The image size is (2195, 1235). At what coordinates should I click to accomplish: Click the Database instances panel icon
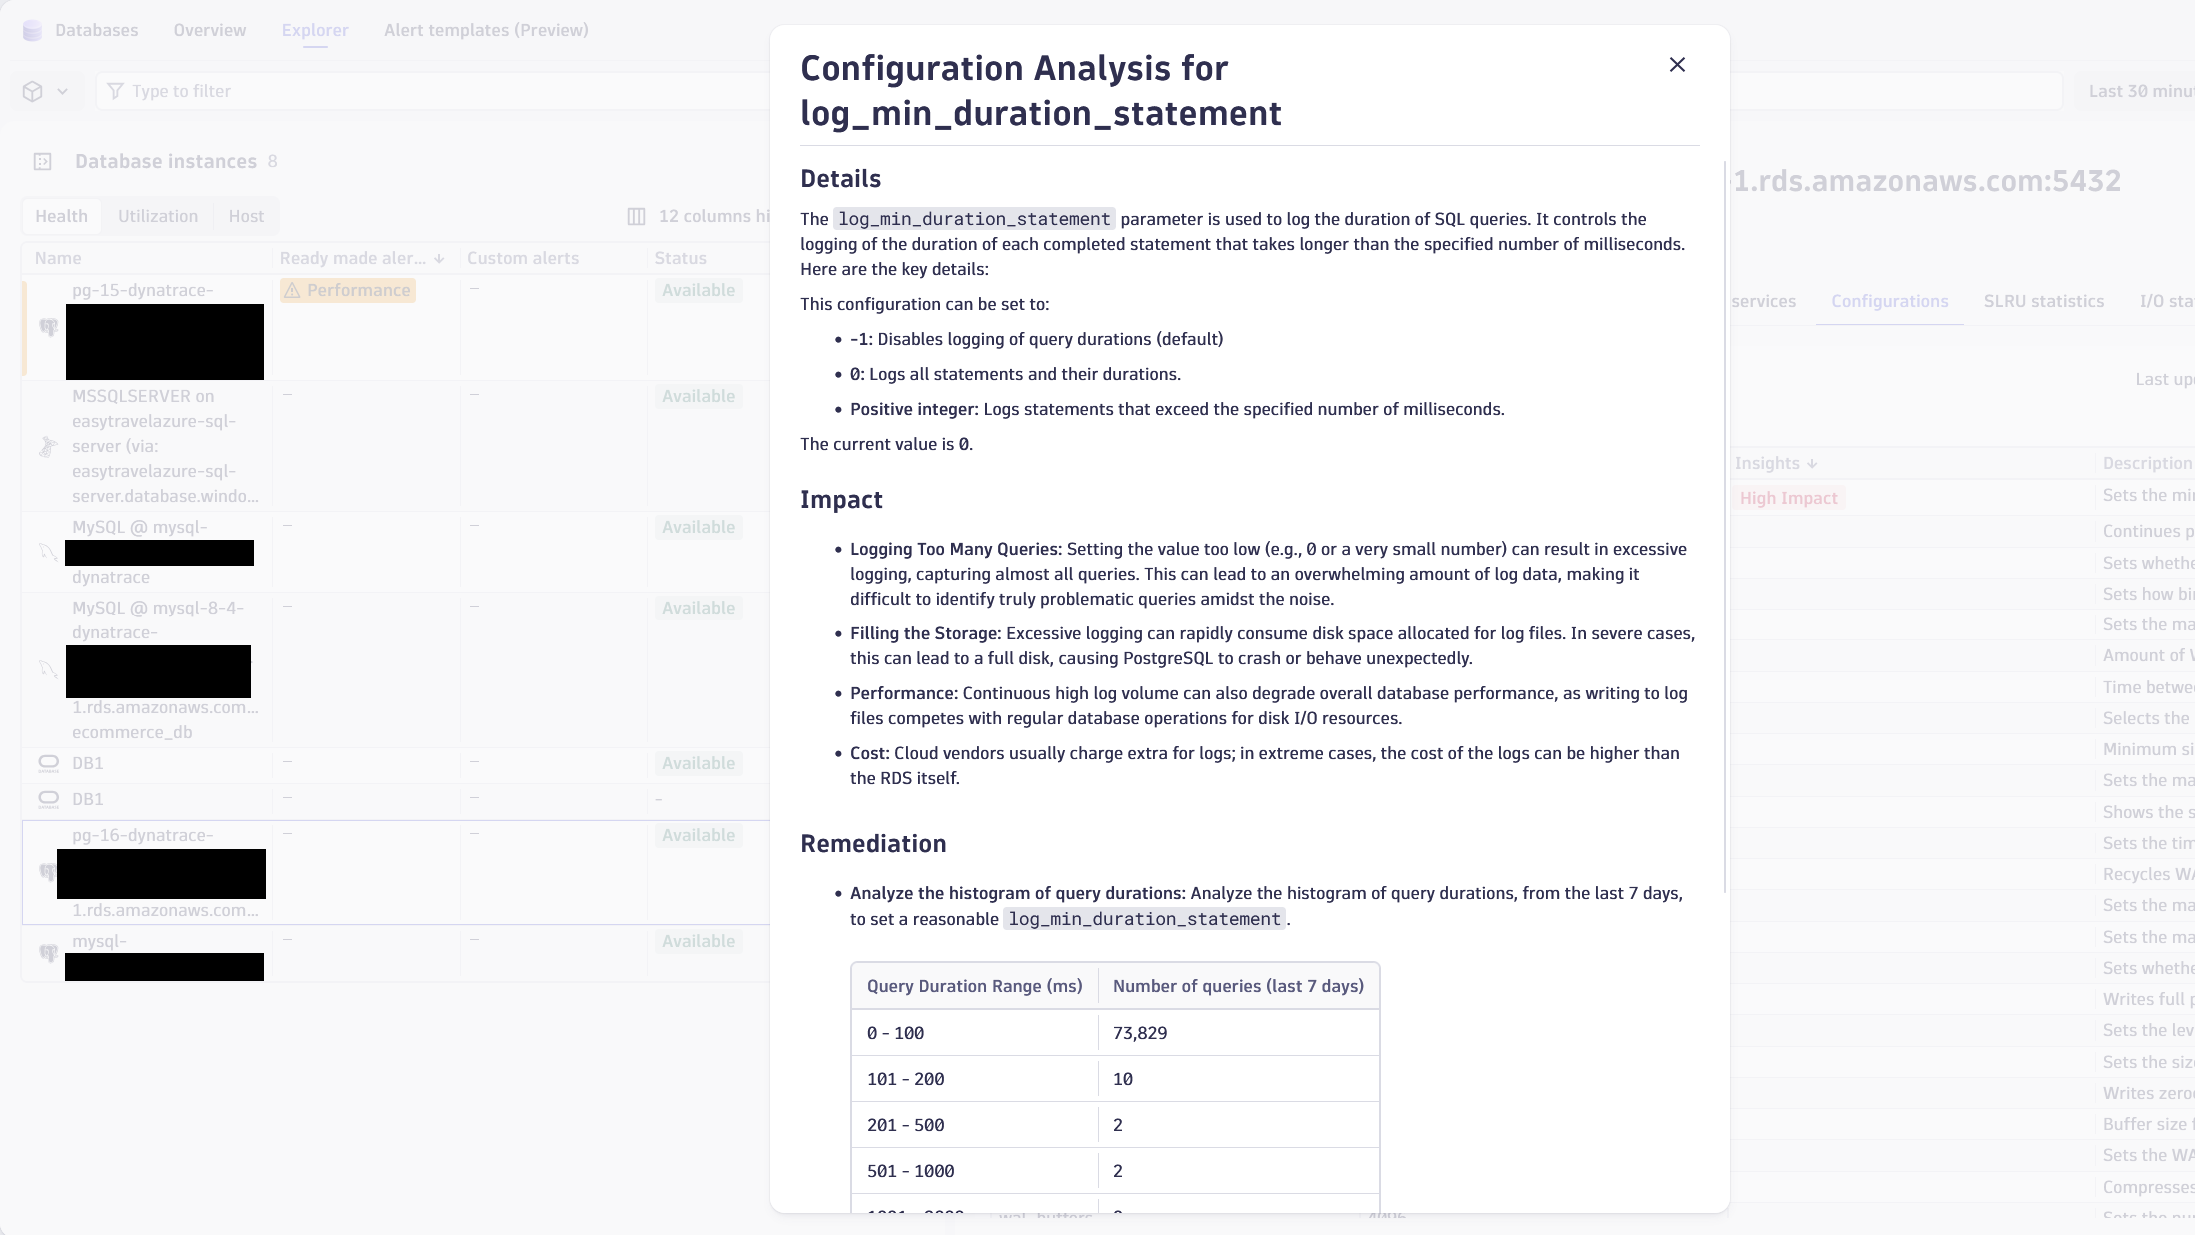tap(42, 160)
